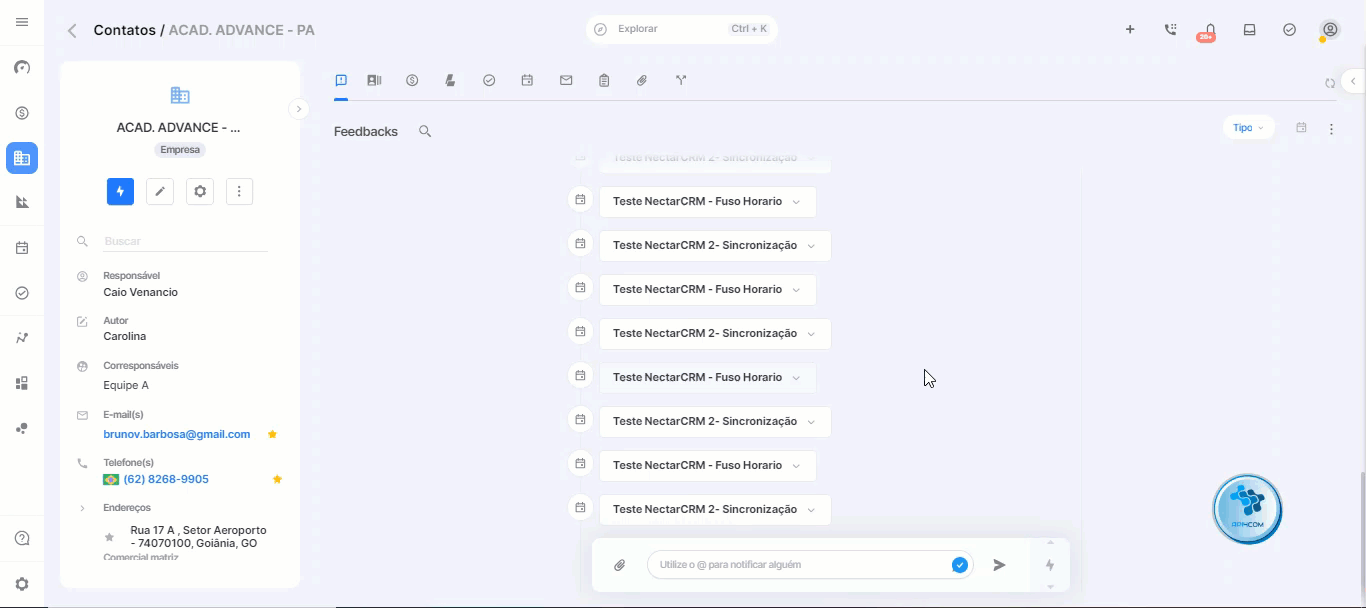Image resolution: width=1366 pixels, height=608 pixels.
Task: Click the Empresa tag under contact name
Action: tap(180, 150)
